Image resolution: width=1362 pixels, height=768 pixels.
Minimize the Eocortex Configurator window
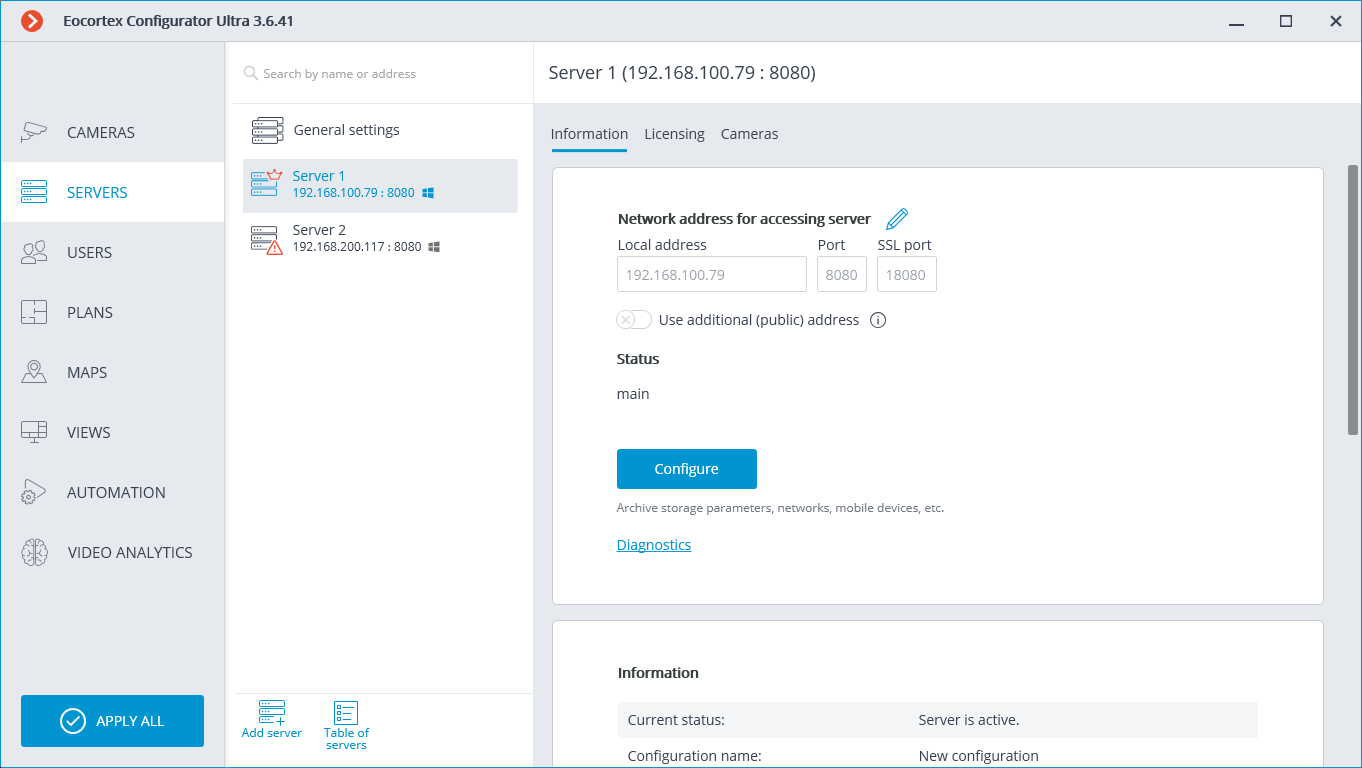click(x=1237, y=21)
